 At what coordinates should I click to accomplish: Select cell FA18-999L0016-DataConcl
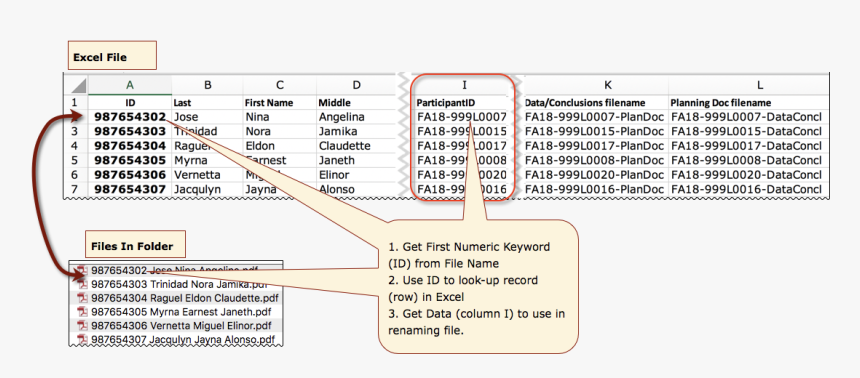[748, 190]
